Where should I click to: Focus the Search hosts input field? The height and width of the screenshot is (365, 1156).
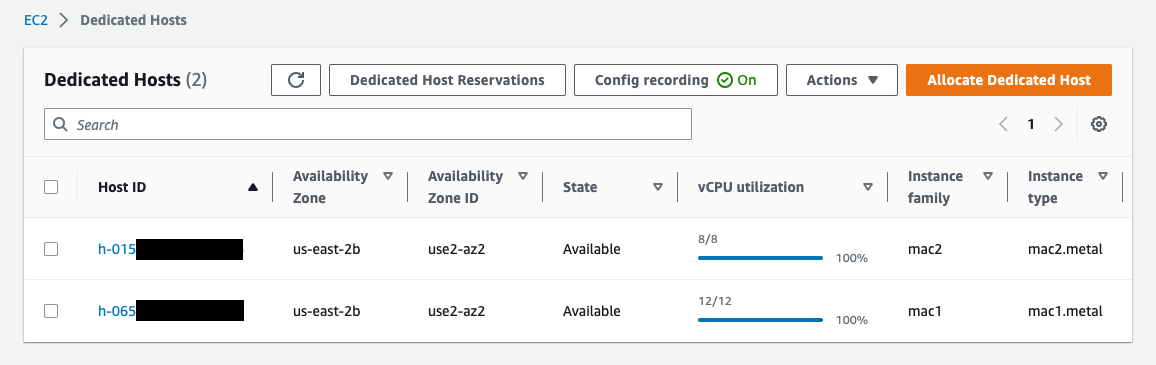click(x=368, y=125)
